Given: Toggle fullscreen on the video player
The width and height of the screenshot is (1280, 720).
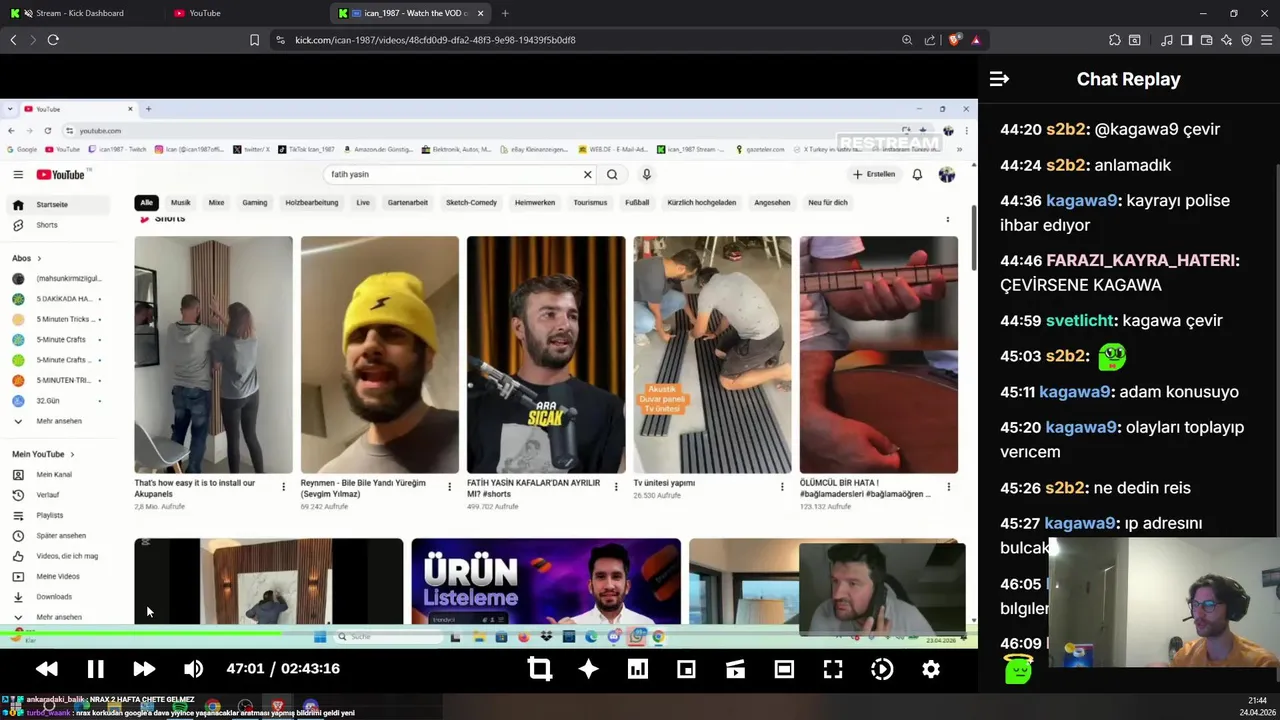Looking at the screenshot, I should 833,669.
